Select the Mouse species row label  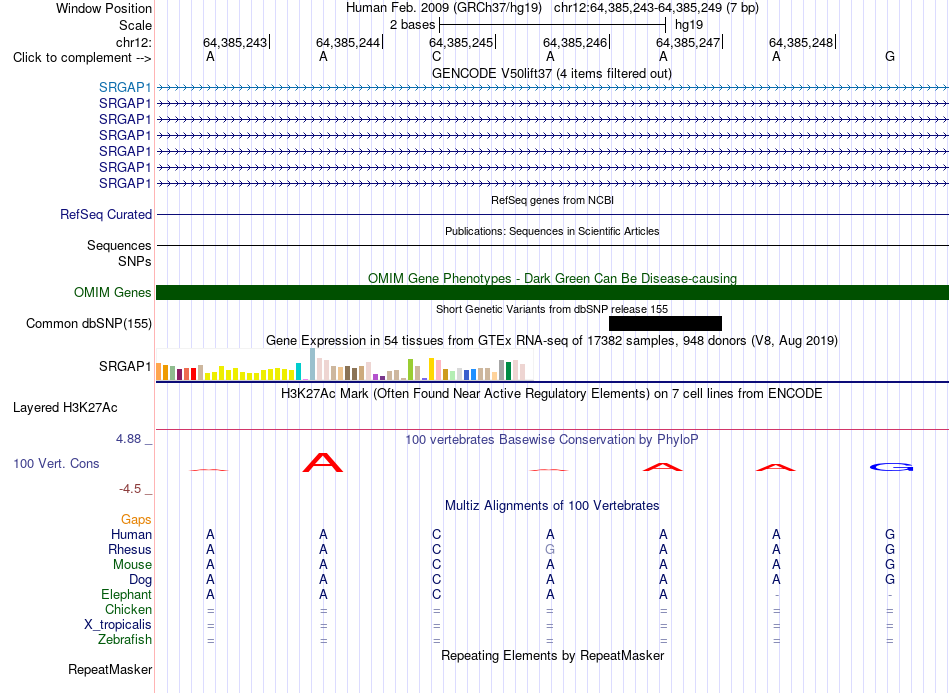[x=132, y=565]
